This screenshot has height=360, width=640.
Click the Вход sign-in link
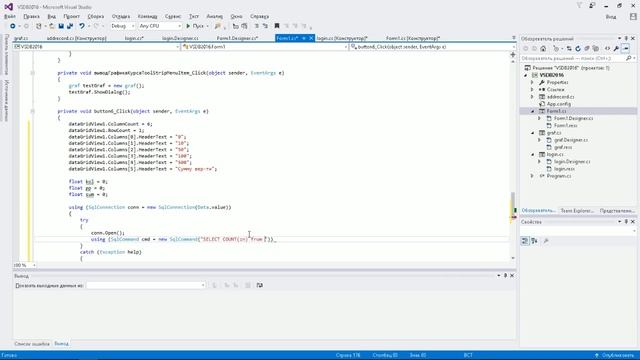611,17
